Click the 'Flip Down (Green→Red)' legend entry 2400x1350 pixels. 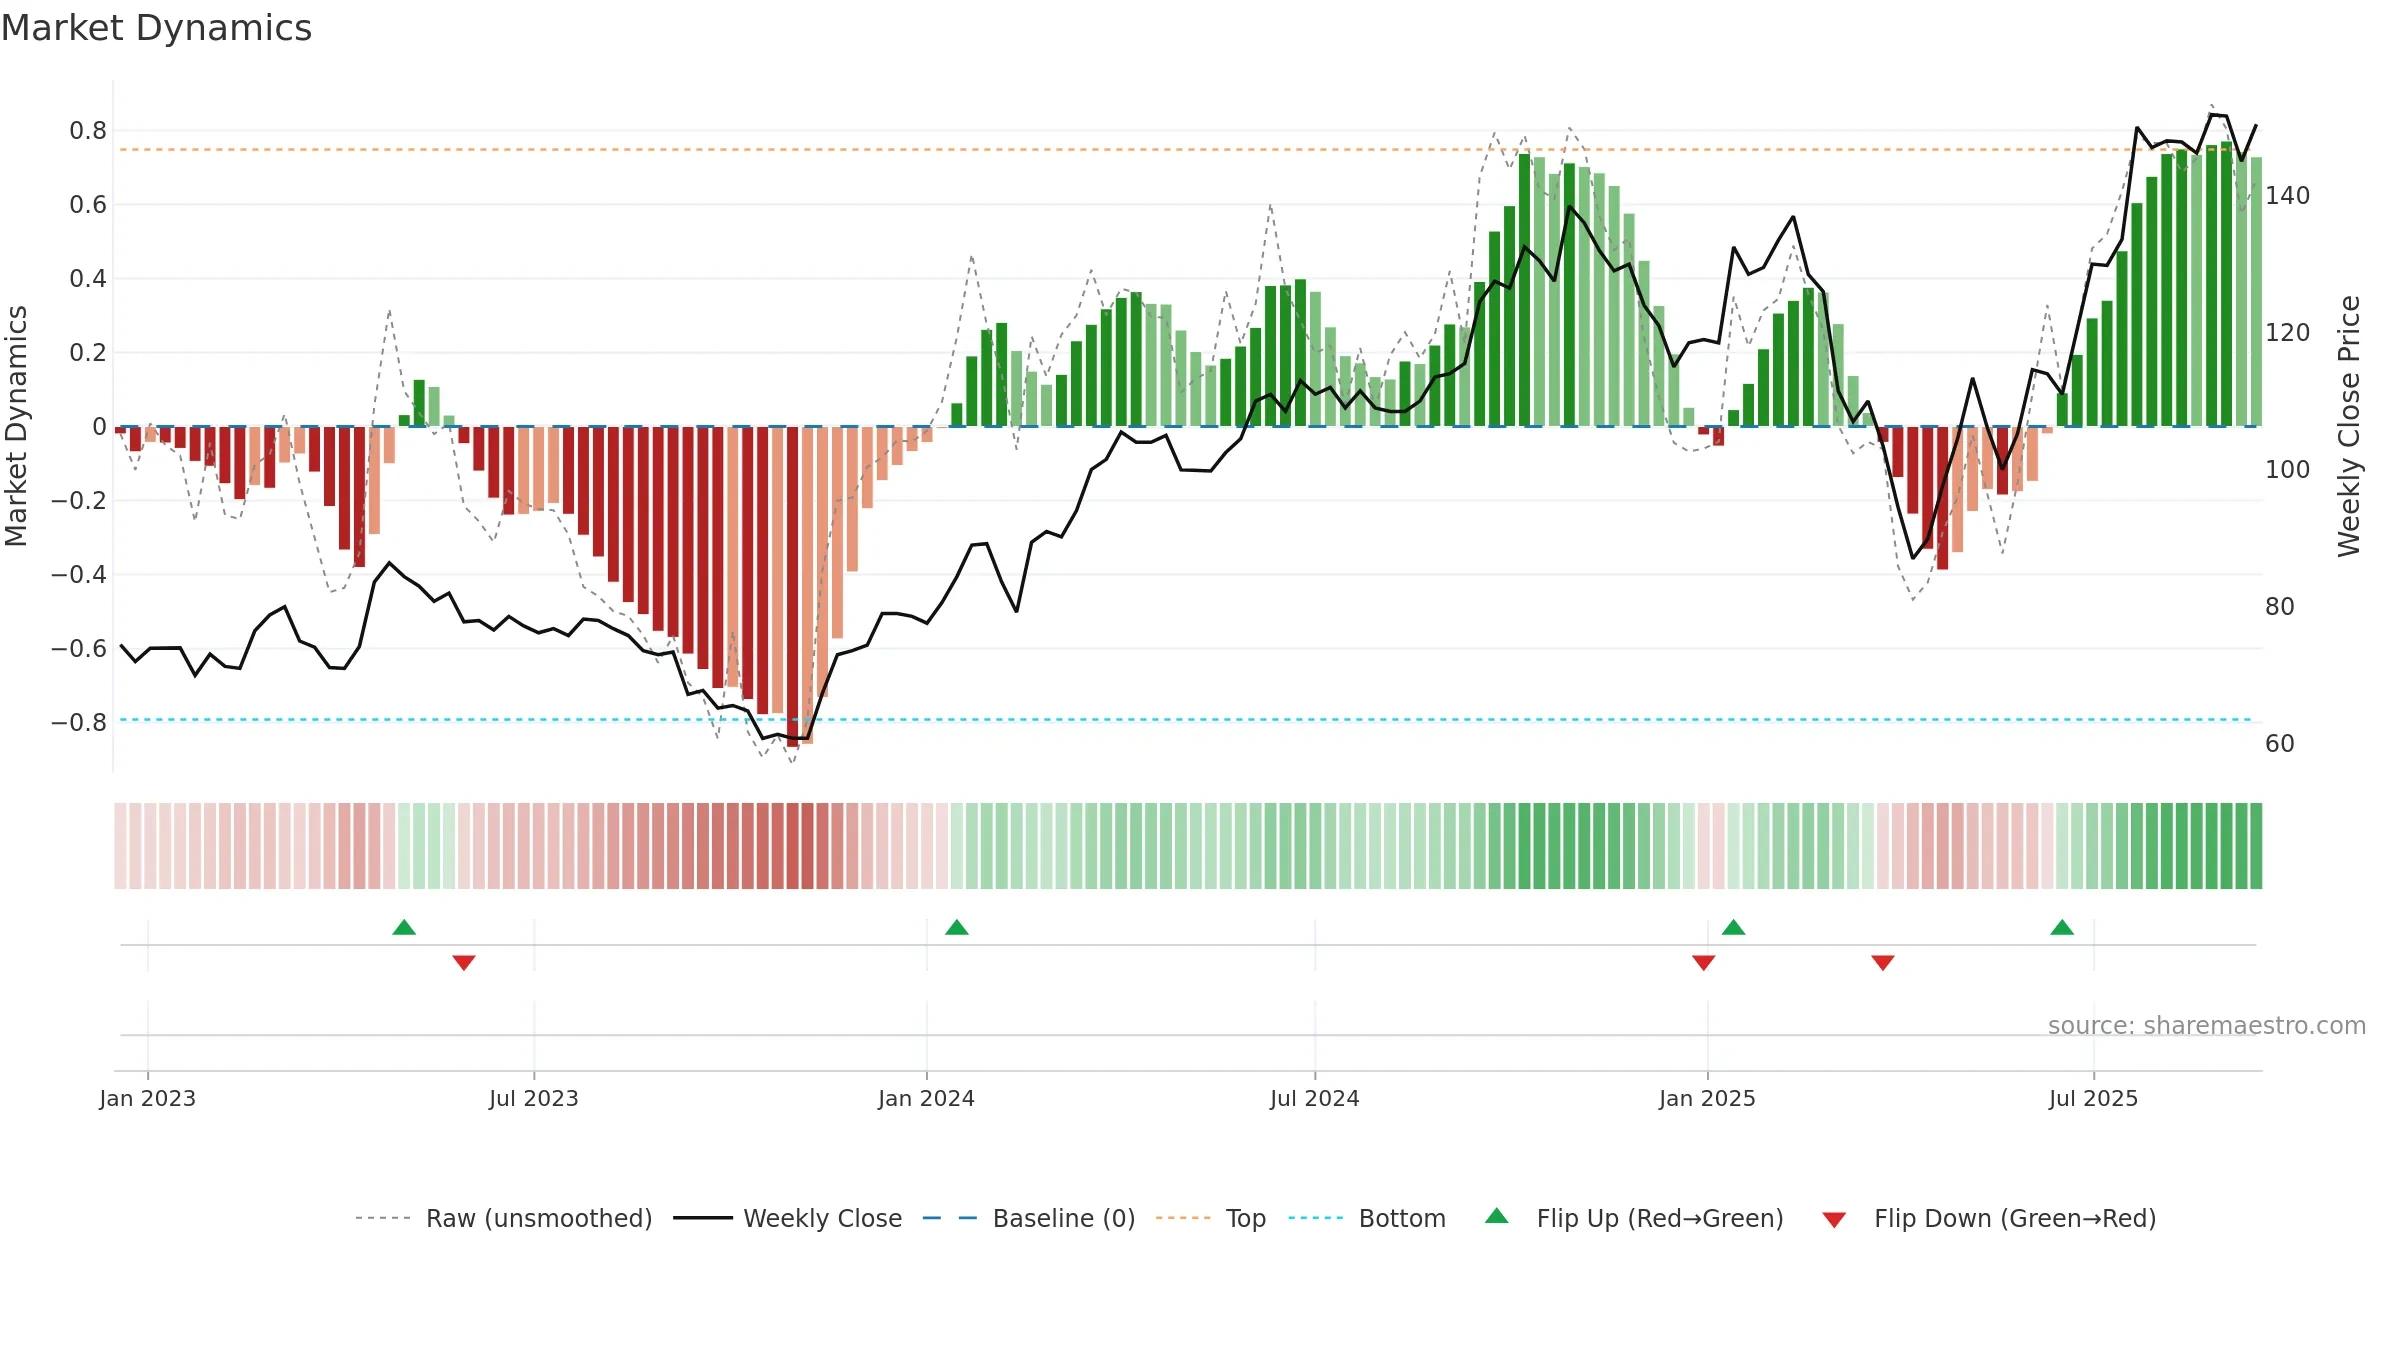tap(1989, 1218)
